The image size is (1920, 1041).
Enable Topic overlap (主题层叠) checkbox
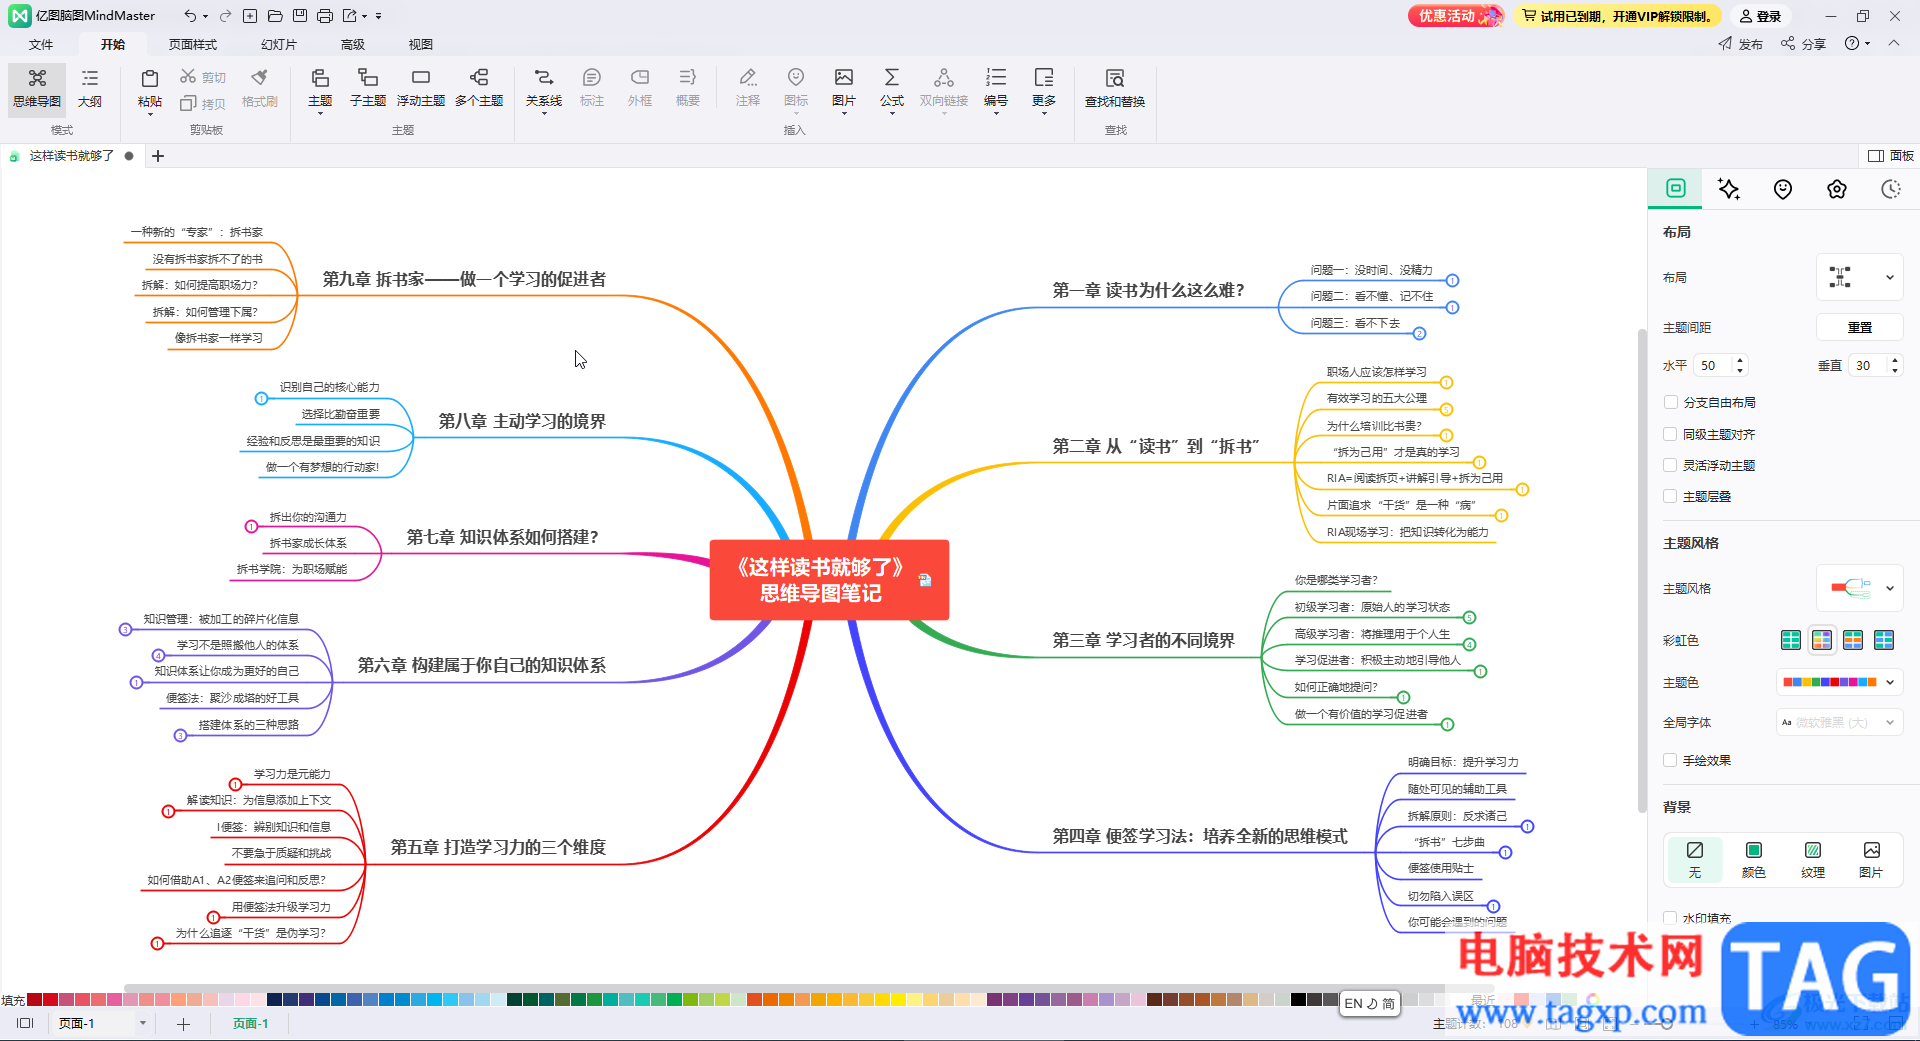[1670, 496]
